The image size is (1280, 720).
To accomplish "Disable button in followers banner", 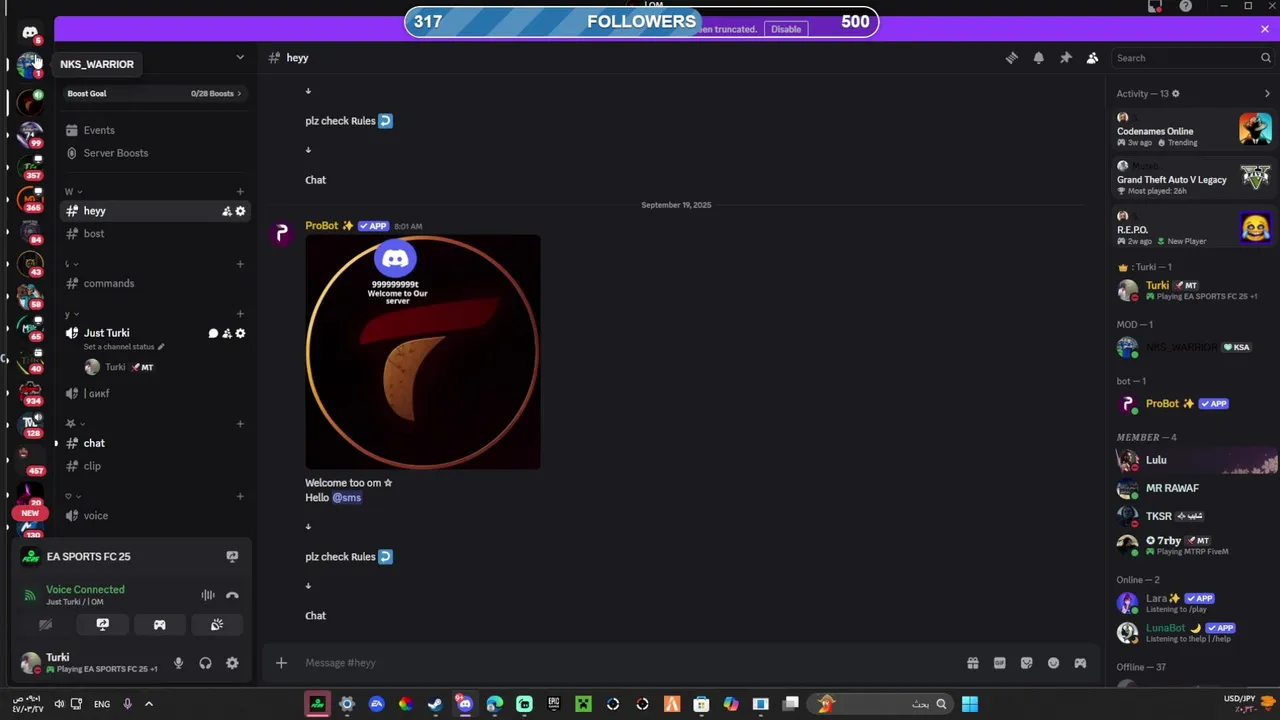I will tap(786, 29).
